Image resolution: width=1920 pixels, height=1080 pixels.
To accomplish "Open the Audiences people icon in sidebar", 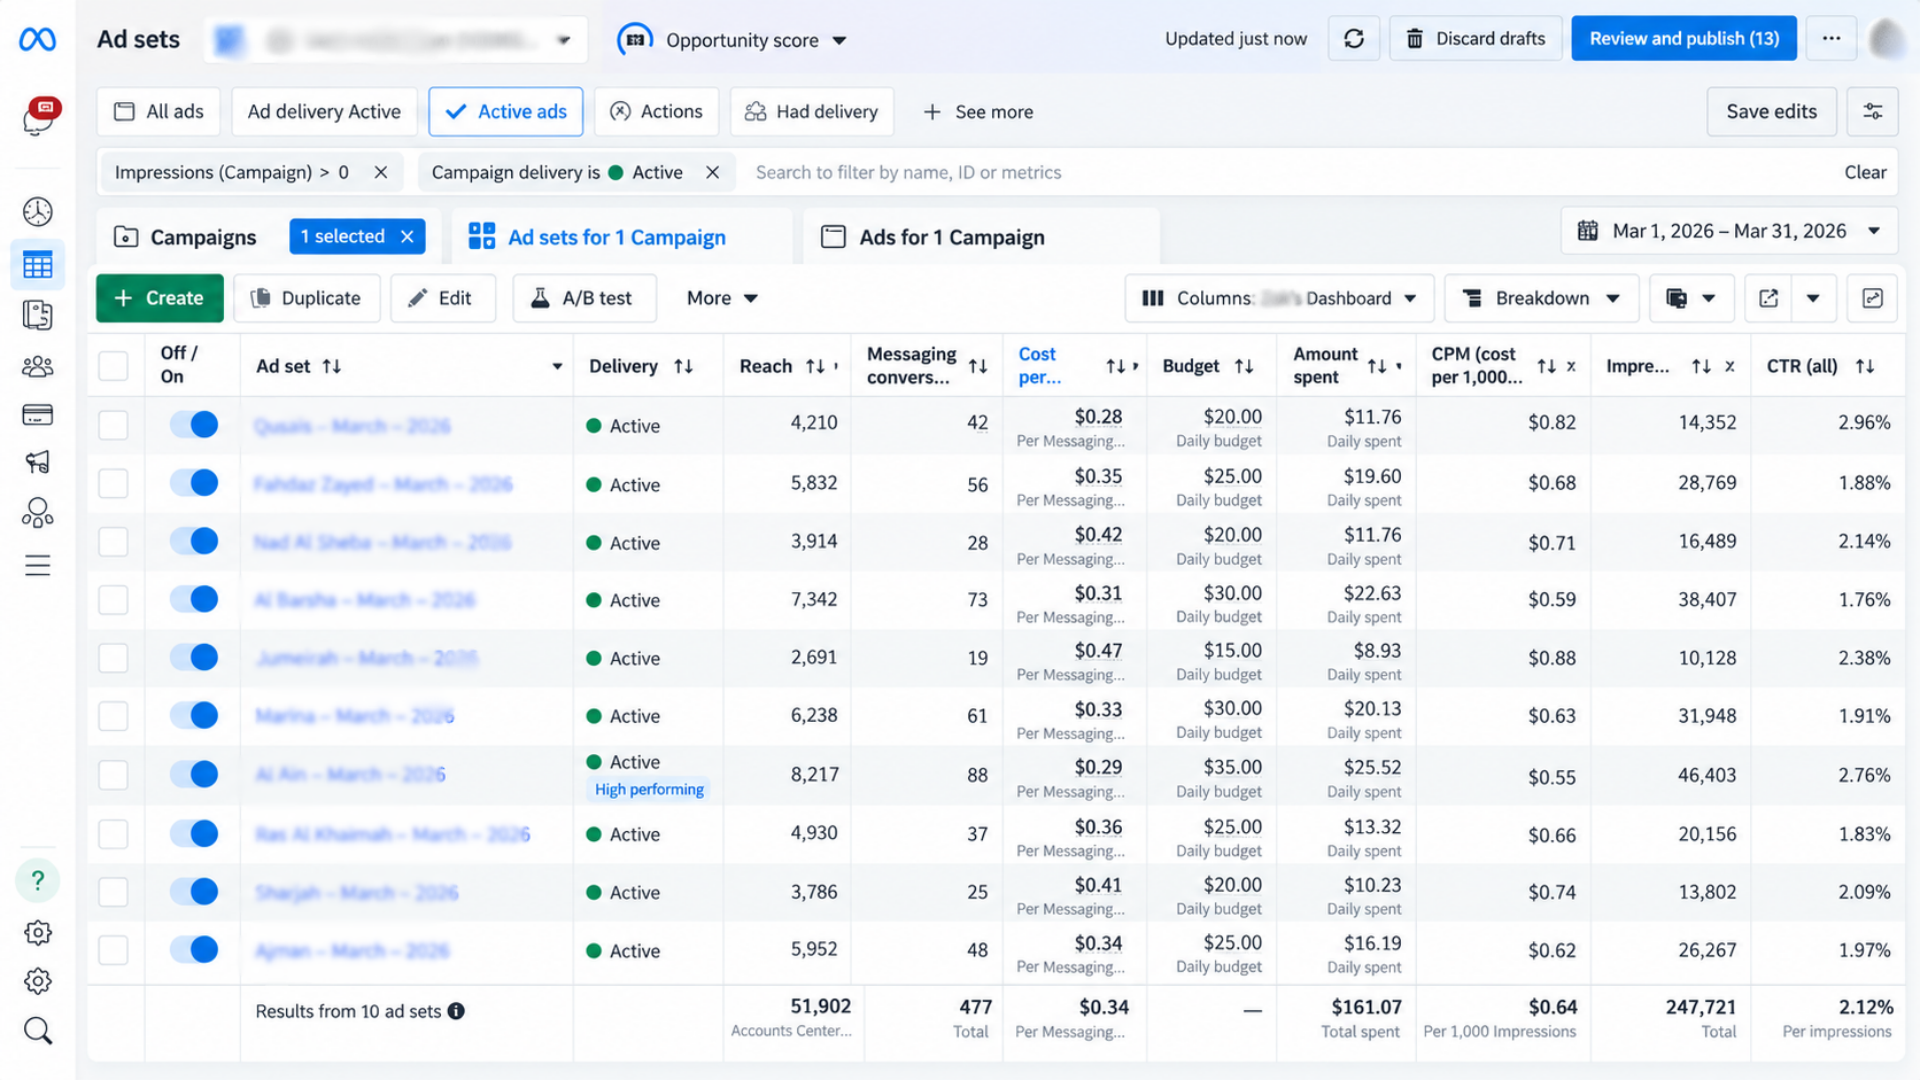I will tap(38, 367).
